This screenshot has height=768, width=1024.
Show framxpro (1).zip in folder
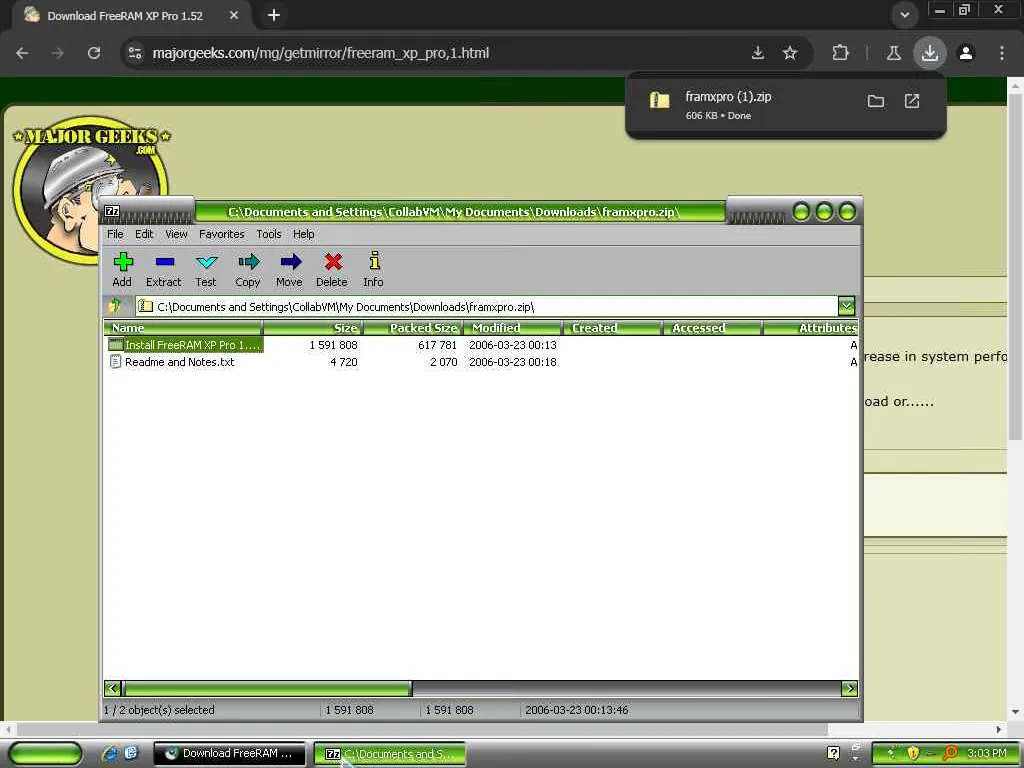point(876,101)
